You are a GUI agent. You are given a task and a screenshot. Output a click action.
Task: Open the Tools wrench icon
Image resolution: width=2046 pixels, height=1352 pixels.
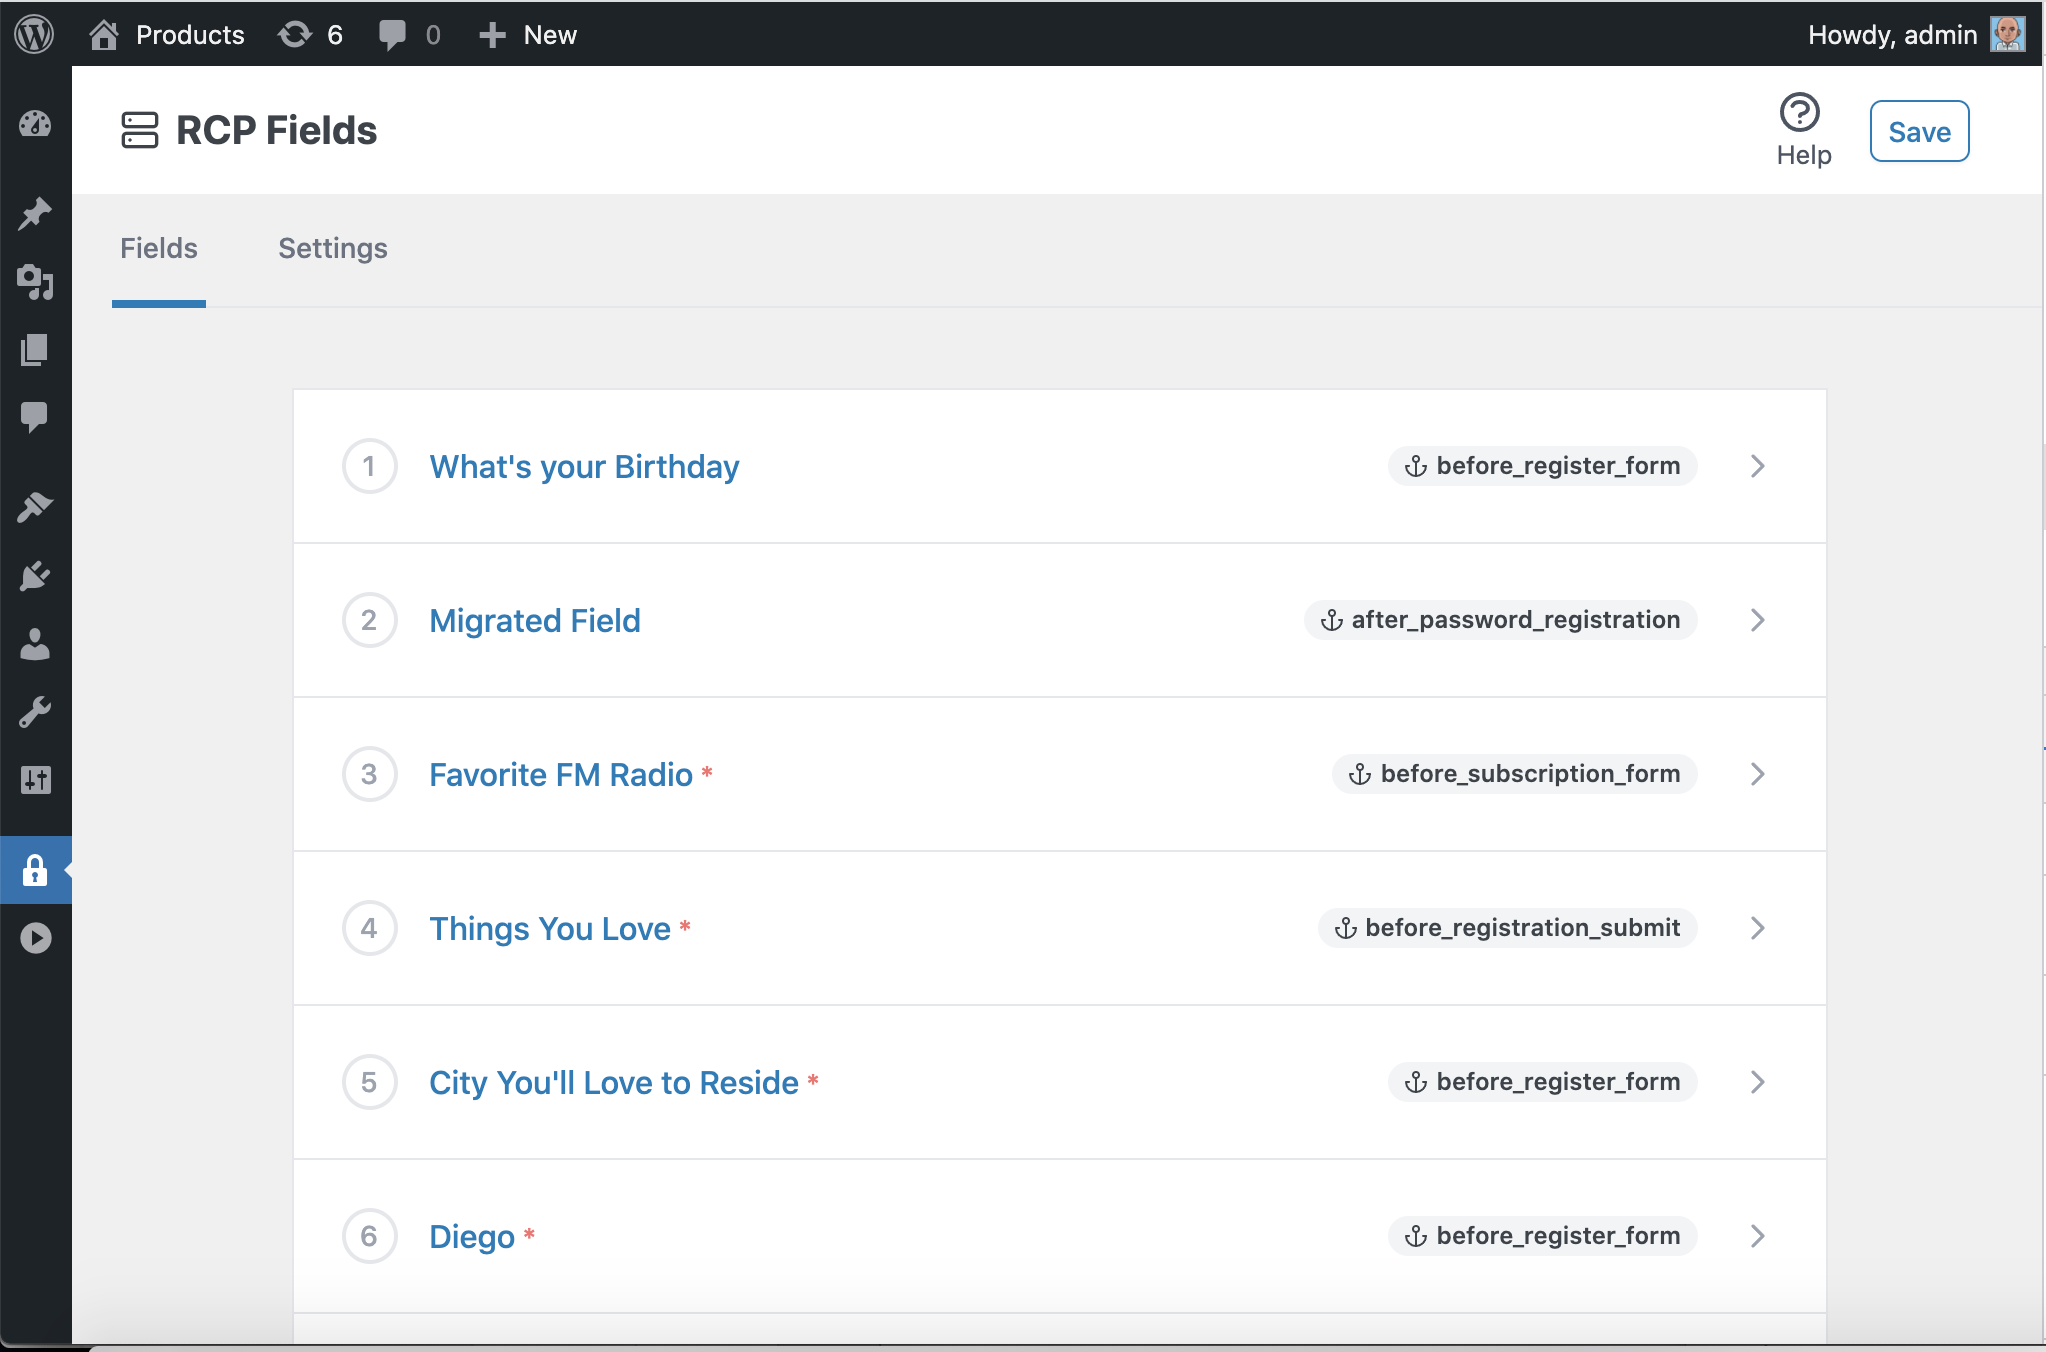coord(36,711)
